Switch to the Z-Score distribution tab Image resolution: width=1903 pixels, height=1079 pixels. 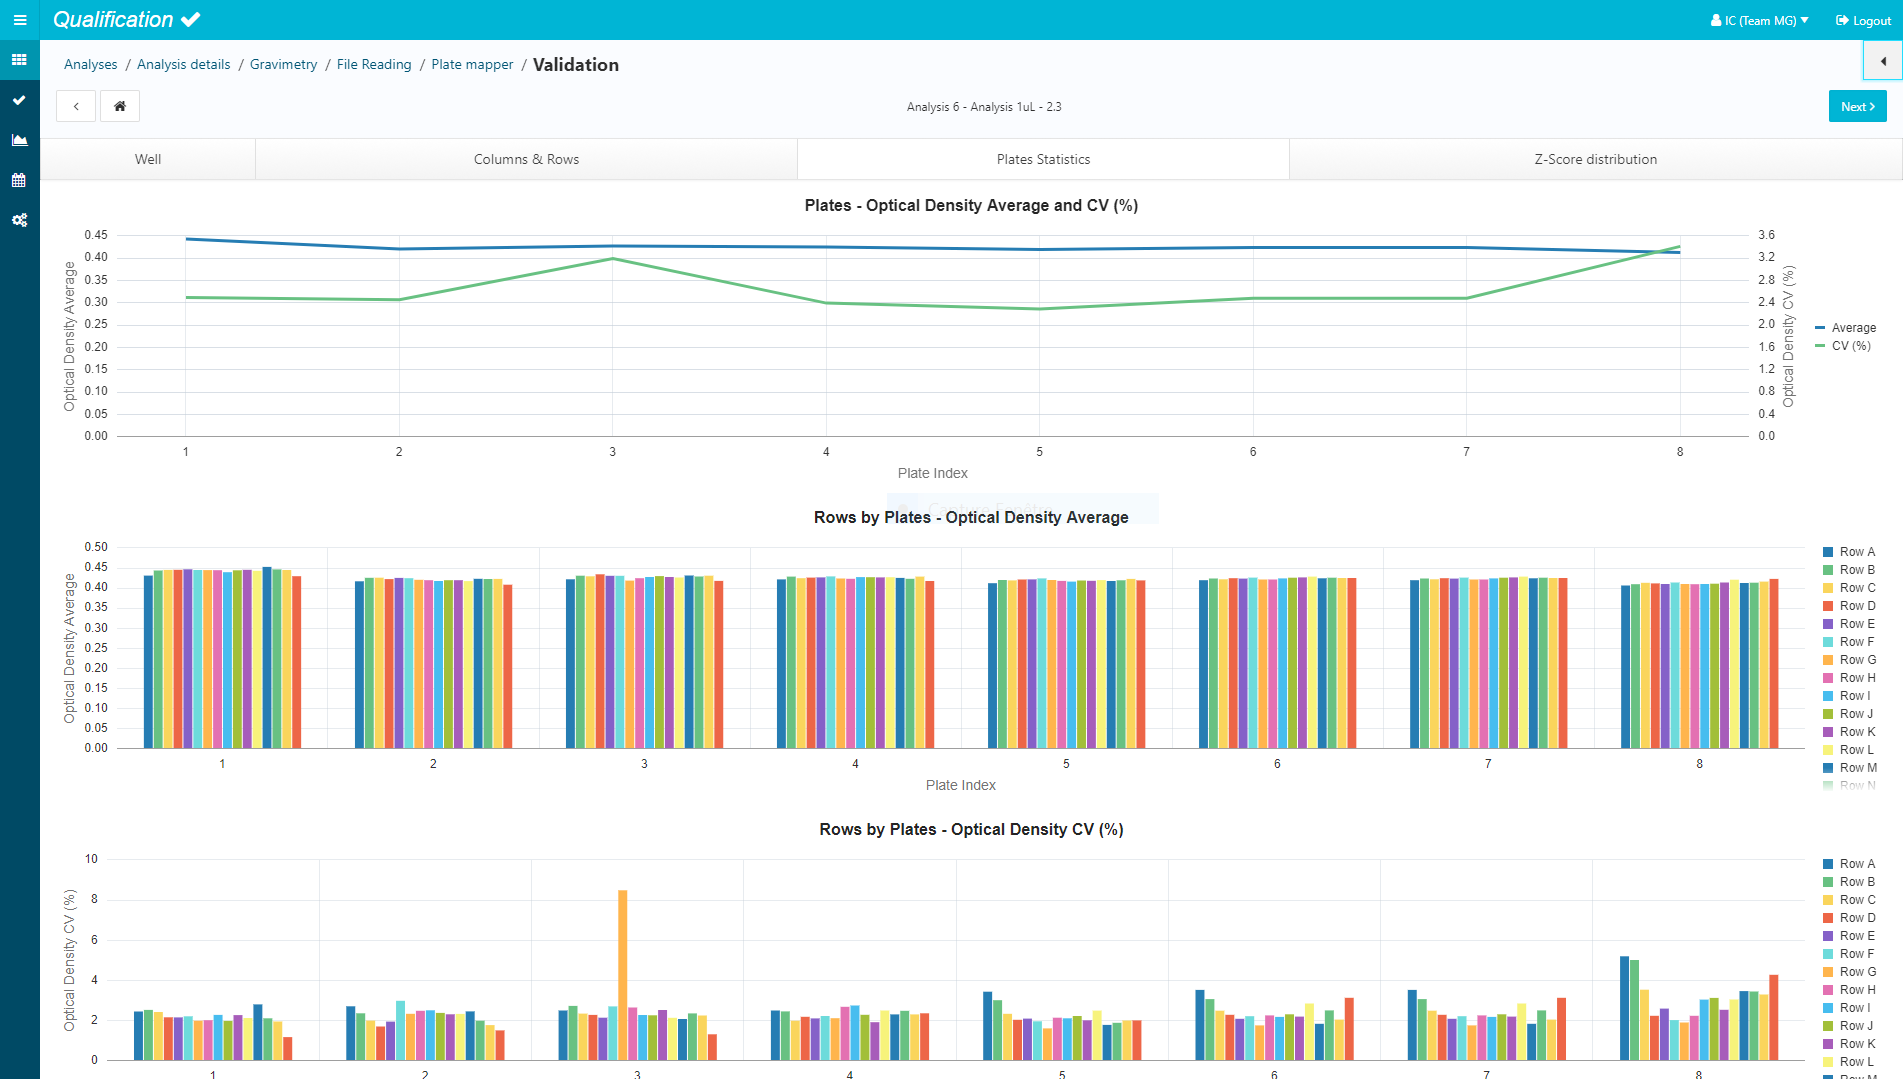coord(1595,159)
